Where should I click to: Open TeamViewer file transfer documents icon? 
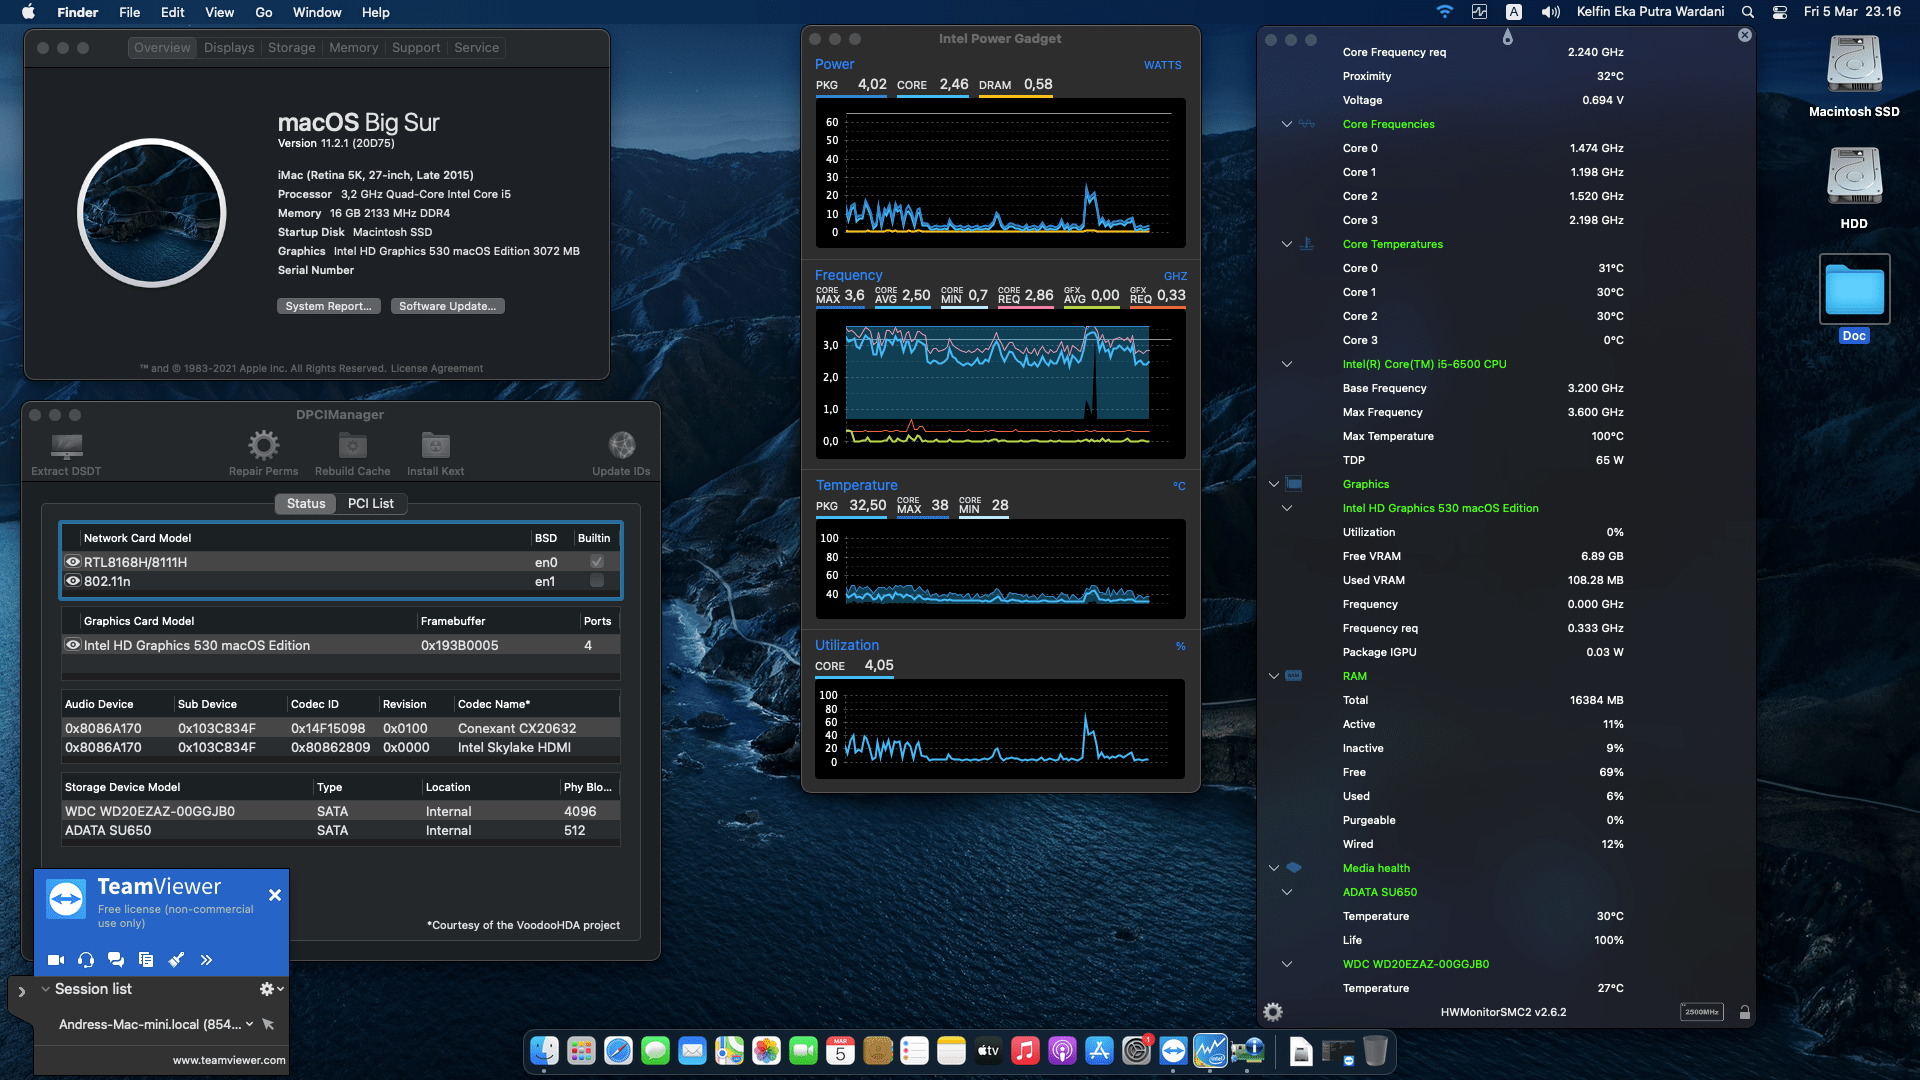click(x=146, y=960)
